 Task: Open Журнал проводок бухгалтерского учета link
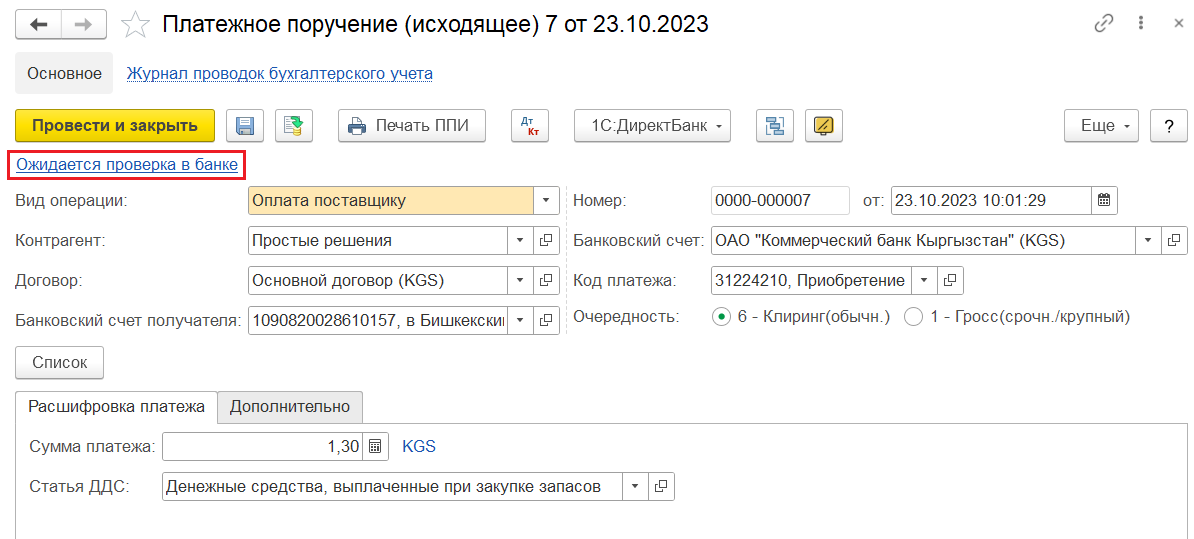279,73
